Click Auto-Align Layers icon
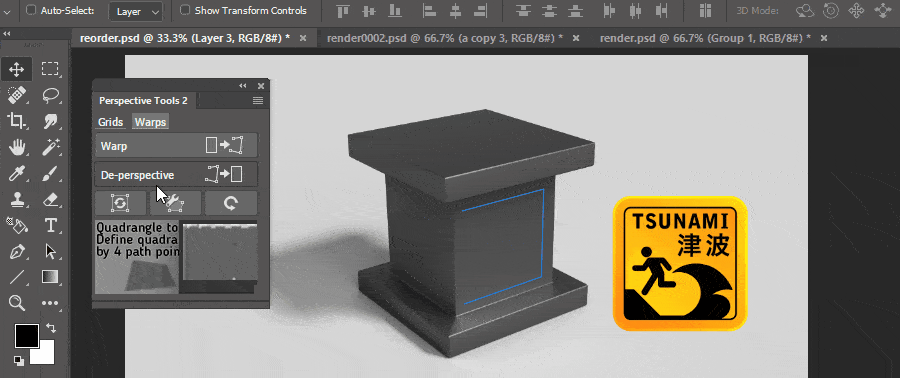Image resolution: width=900 pixels, height=378 pixels. 705,10
